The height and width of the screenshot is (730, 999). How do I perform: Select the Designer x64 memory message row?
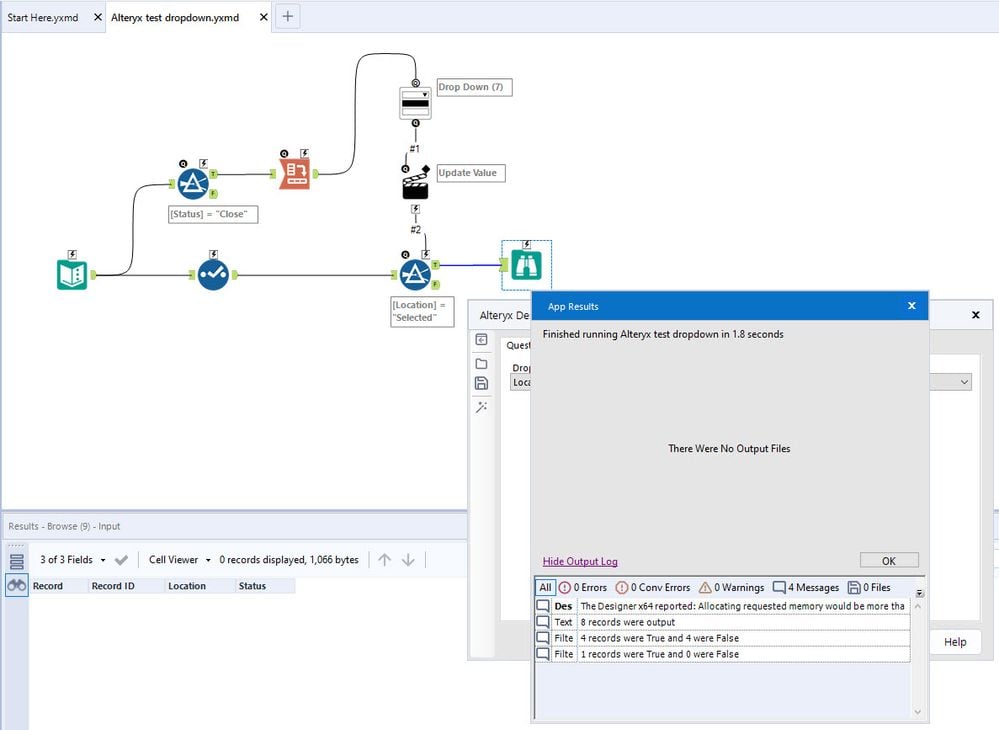tap(722, 606)
